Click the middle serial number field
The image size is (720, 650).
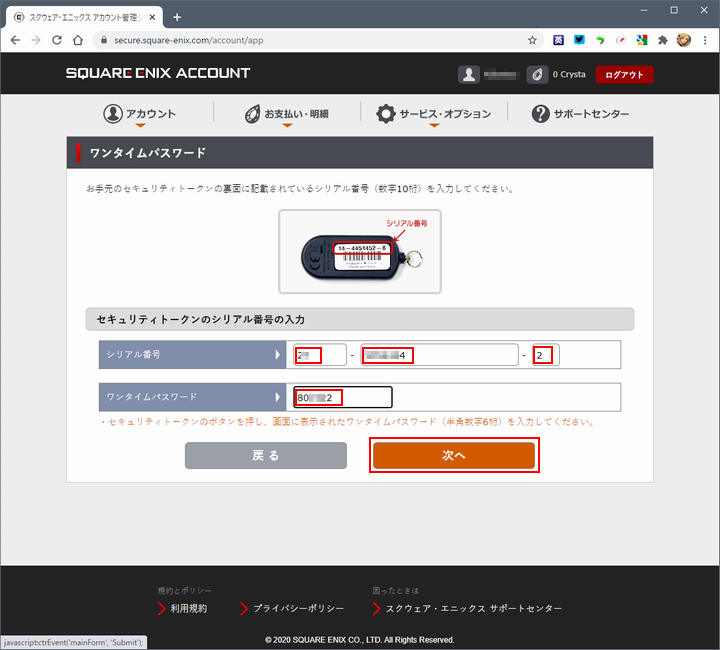(x=439, y=355)
